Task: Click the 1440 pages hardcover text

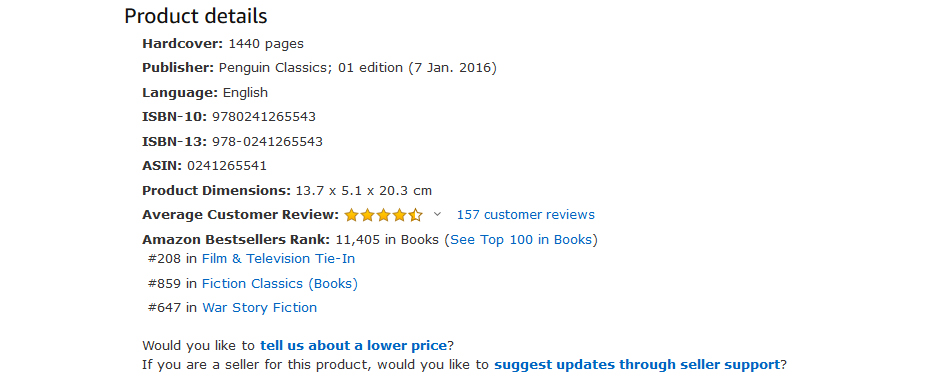Action: (x=266, y=44)
